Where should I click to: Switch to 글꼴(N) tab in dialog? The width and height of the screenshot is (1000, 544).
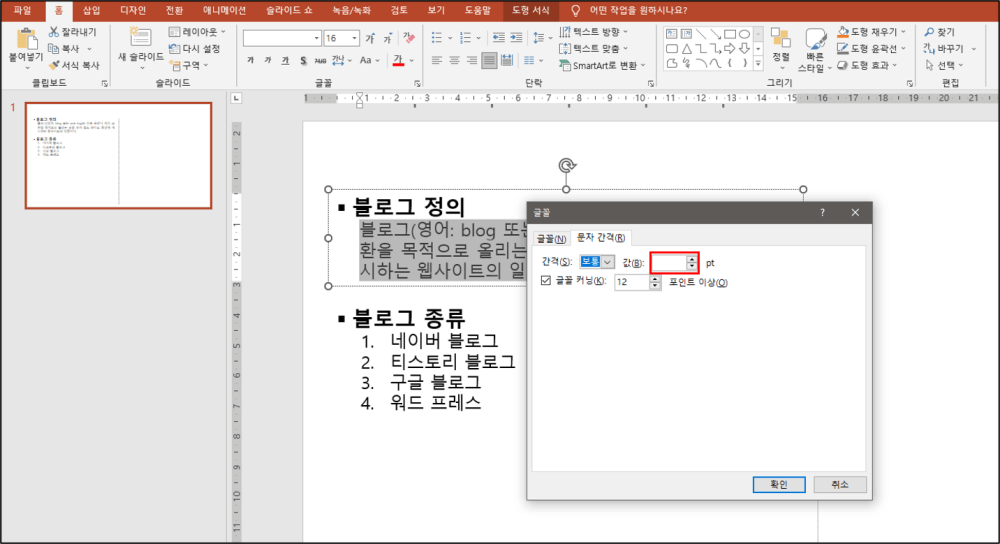(x=551, y=239)
